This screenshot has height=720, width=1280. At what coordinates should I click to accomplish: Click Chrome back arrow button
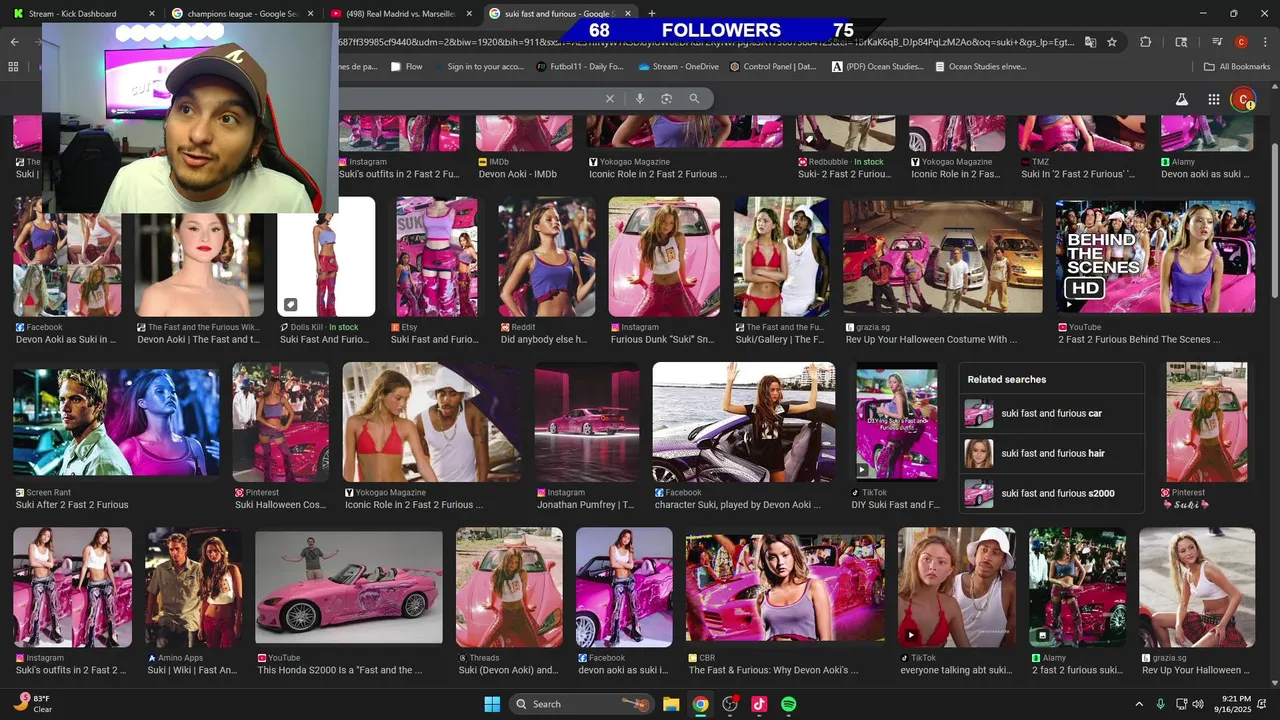pyautogui.click(x=14, y=42)
